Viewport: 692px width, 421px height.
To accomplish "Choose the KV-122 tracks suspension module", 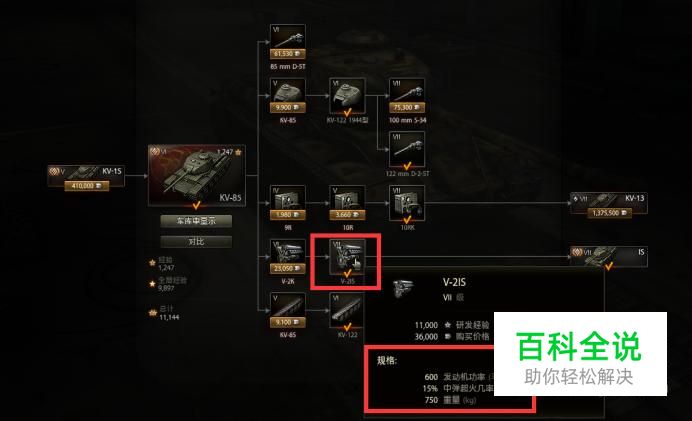I will pyautogui.click(x=347, y=310).
